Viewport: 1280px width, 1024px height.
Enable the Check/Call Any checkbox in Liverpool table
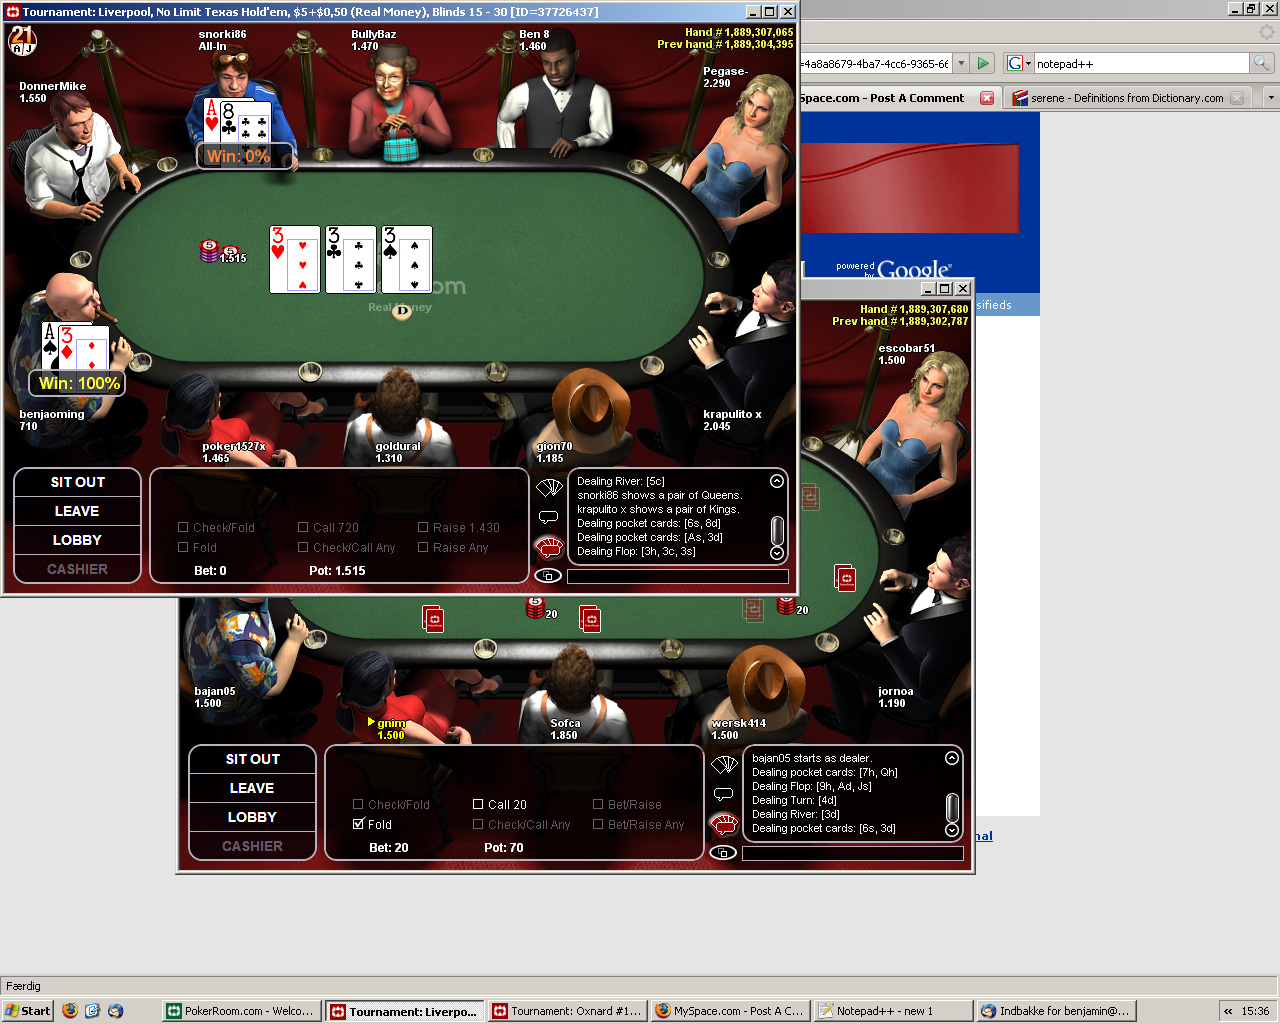pyautogui.click(x=303, y=547)
